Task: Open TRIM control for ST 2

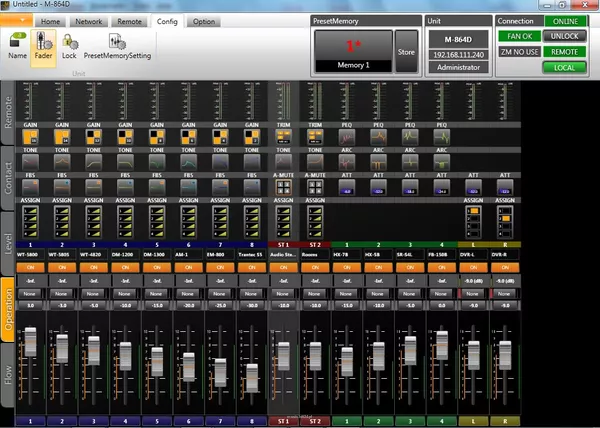Action: 315,137
